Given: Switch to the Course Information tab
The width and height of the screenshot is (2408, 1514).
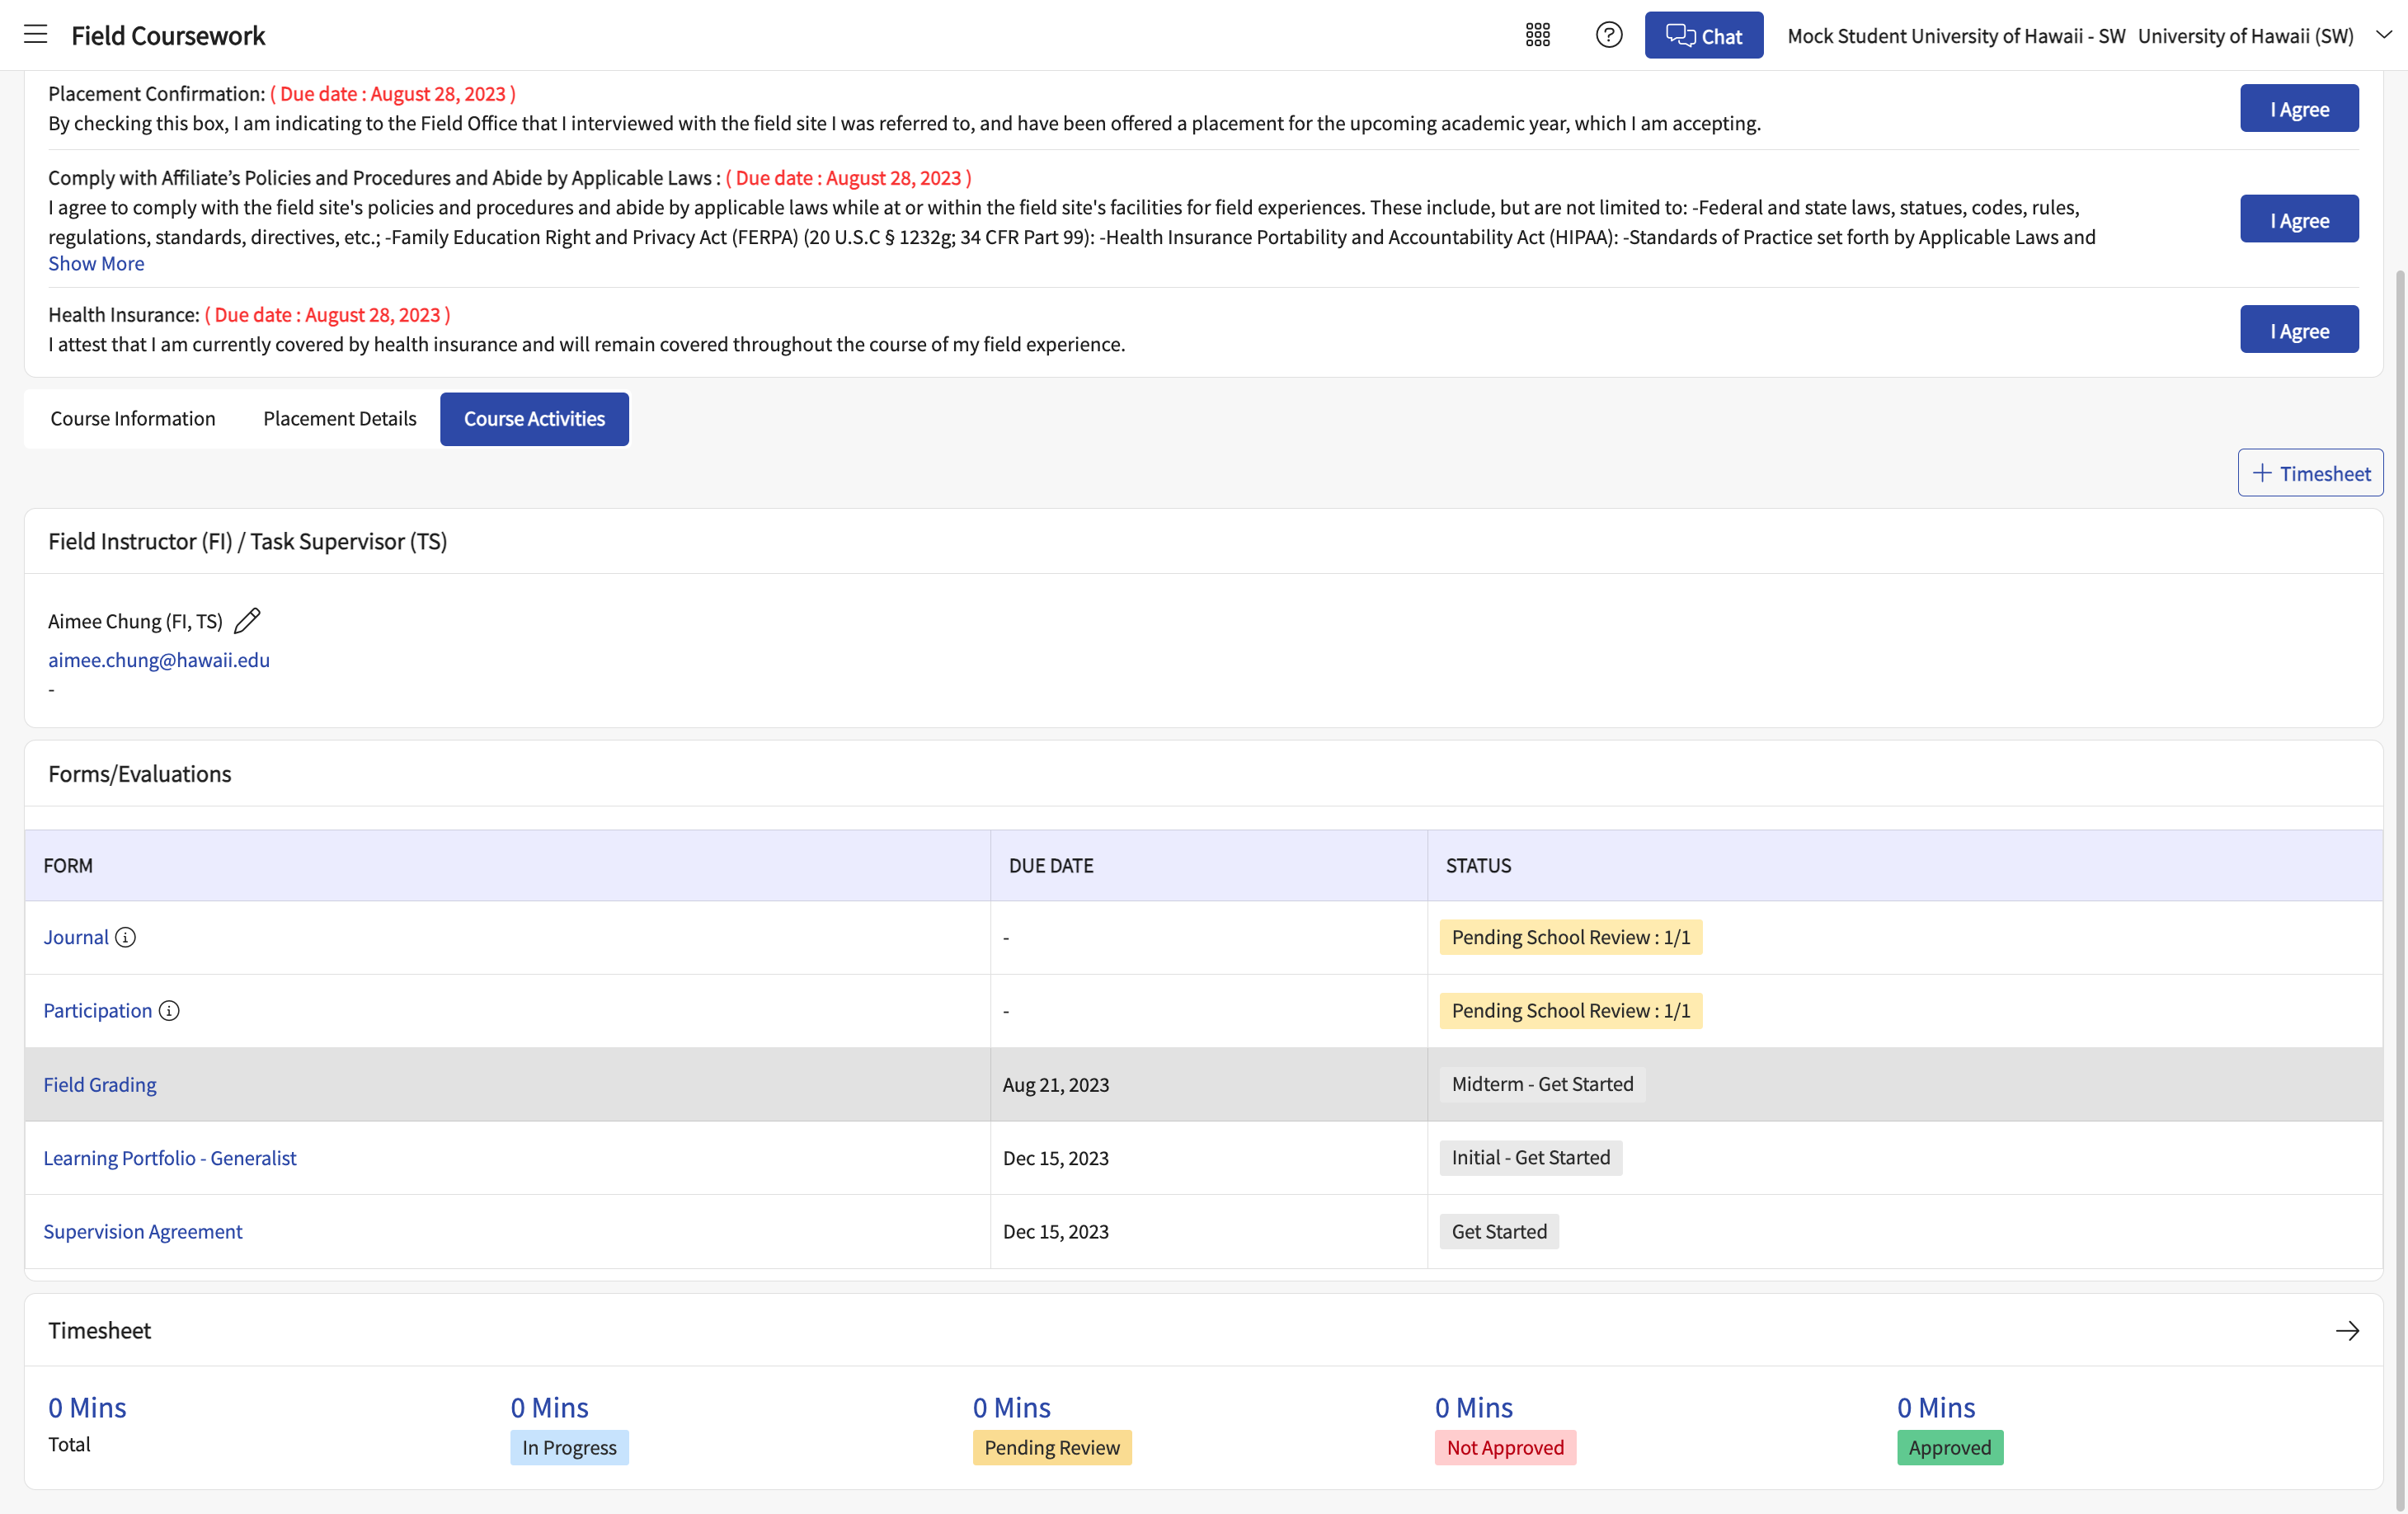Looking at the screenshot, I should click(x=133, y=419).
